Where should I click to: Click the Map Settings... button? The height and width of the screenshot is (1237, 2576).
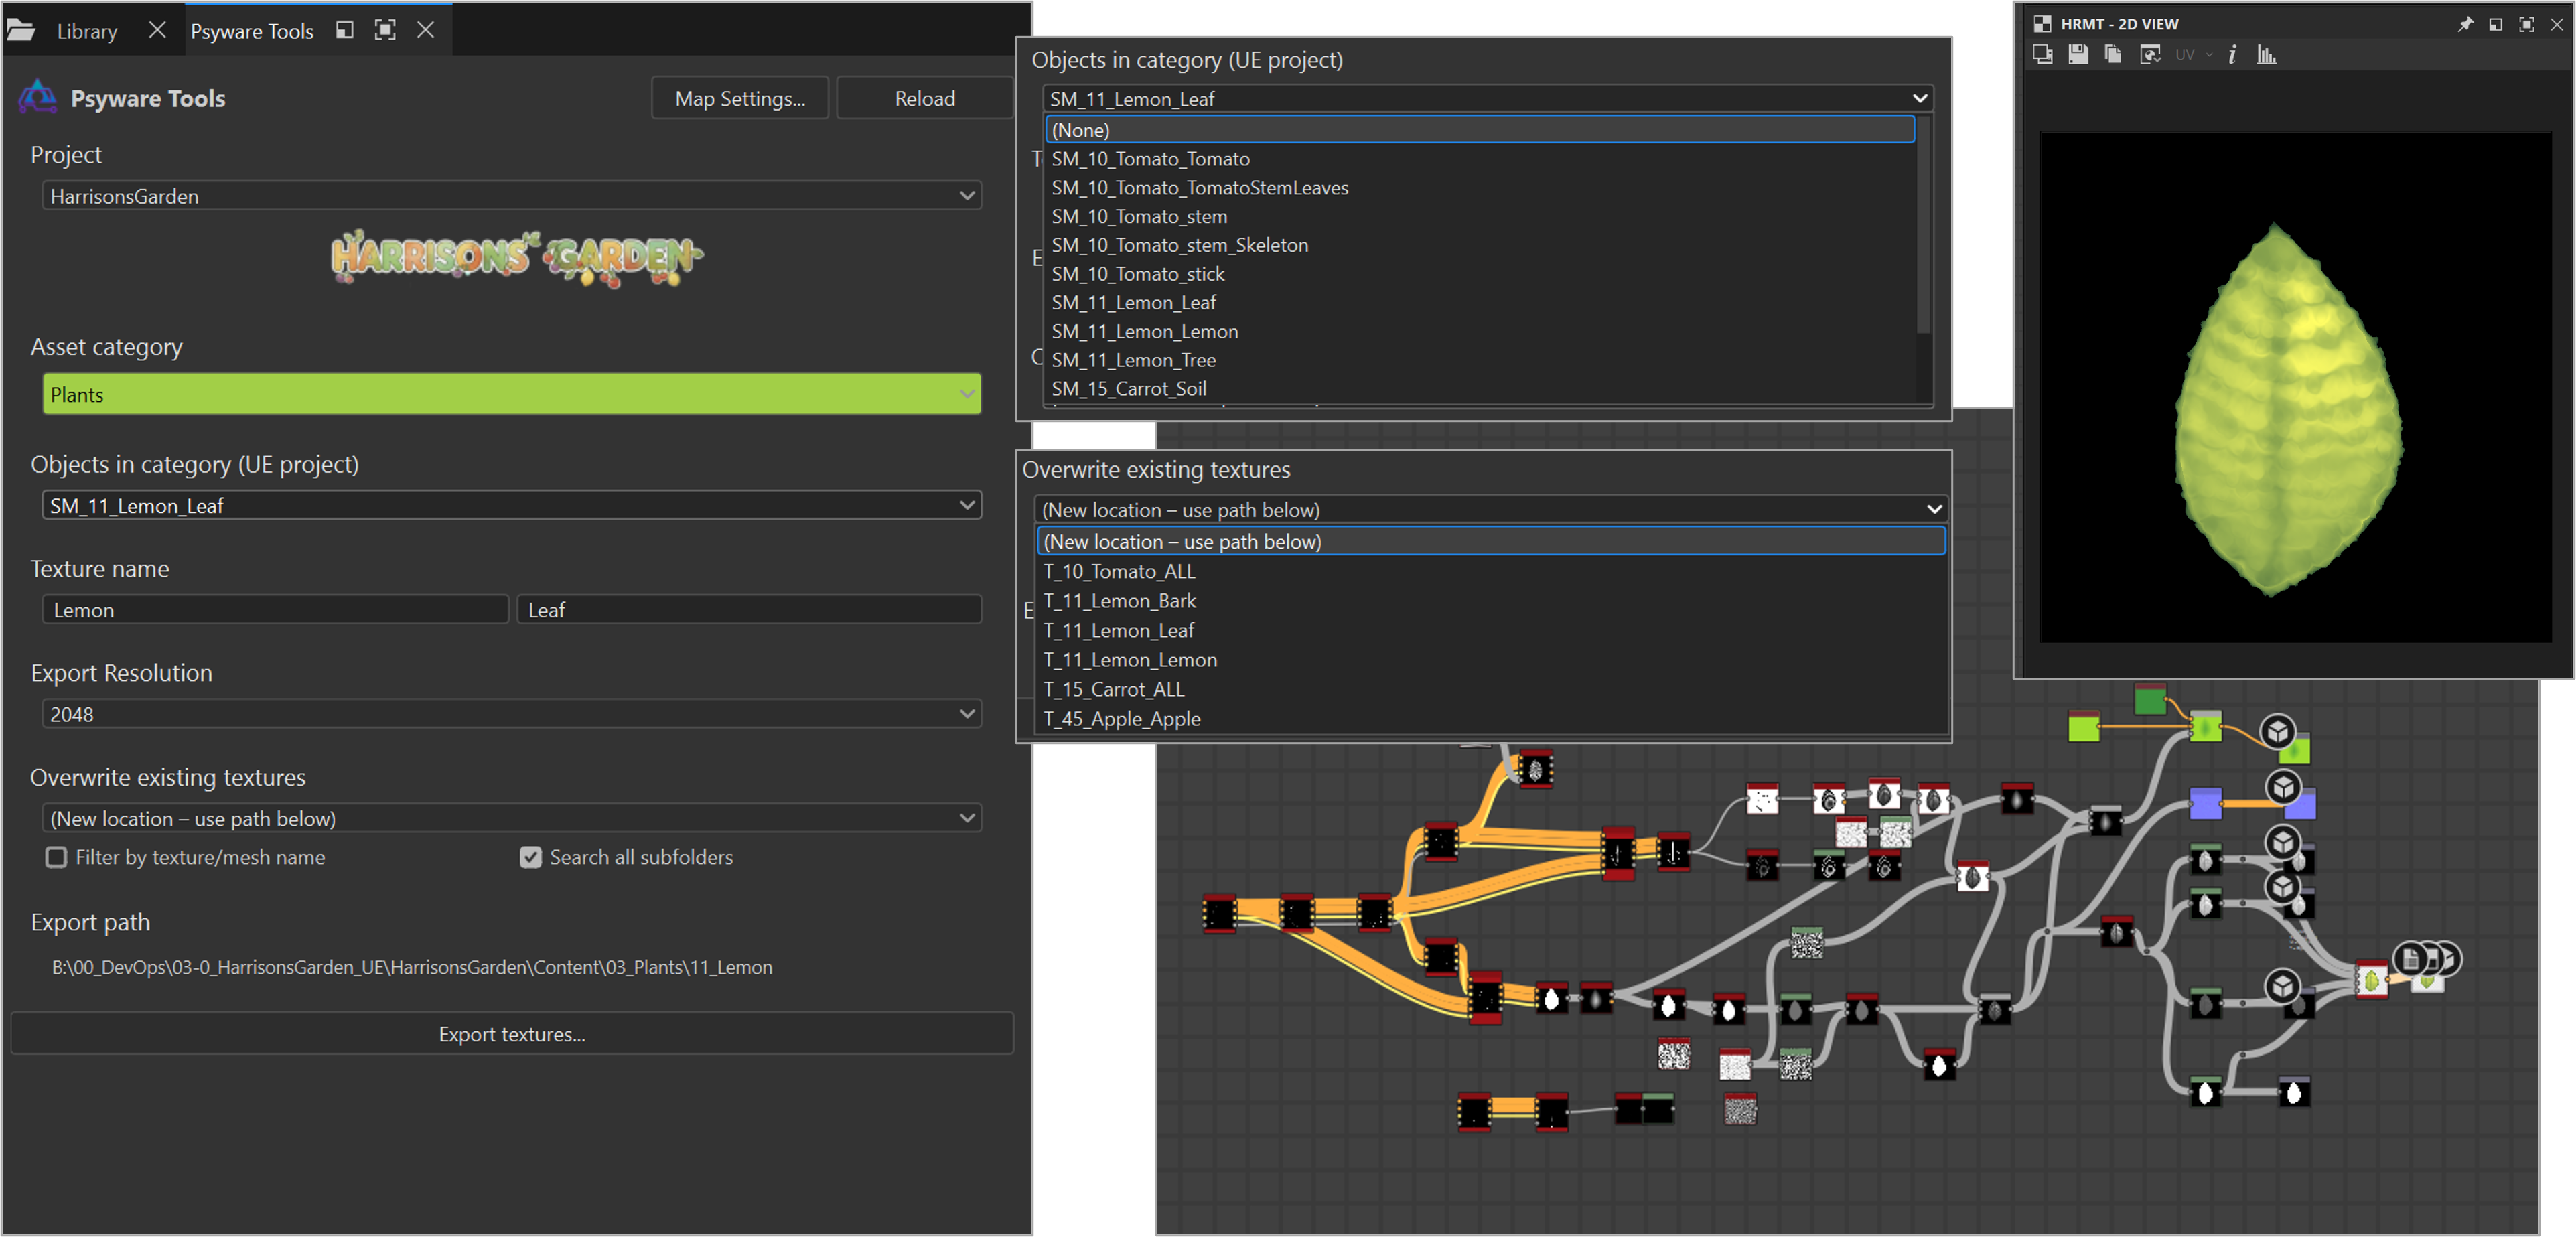coord(740,98)
